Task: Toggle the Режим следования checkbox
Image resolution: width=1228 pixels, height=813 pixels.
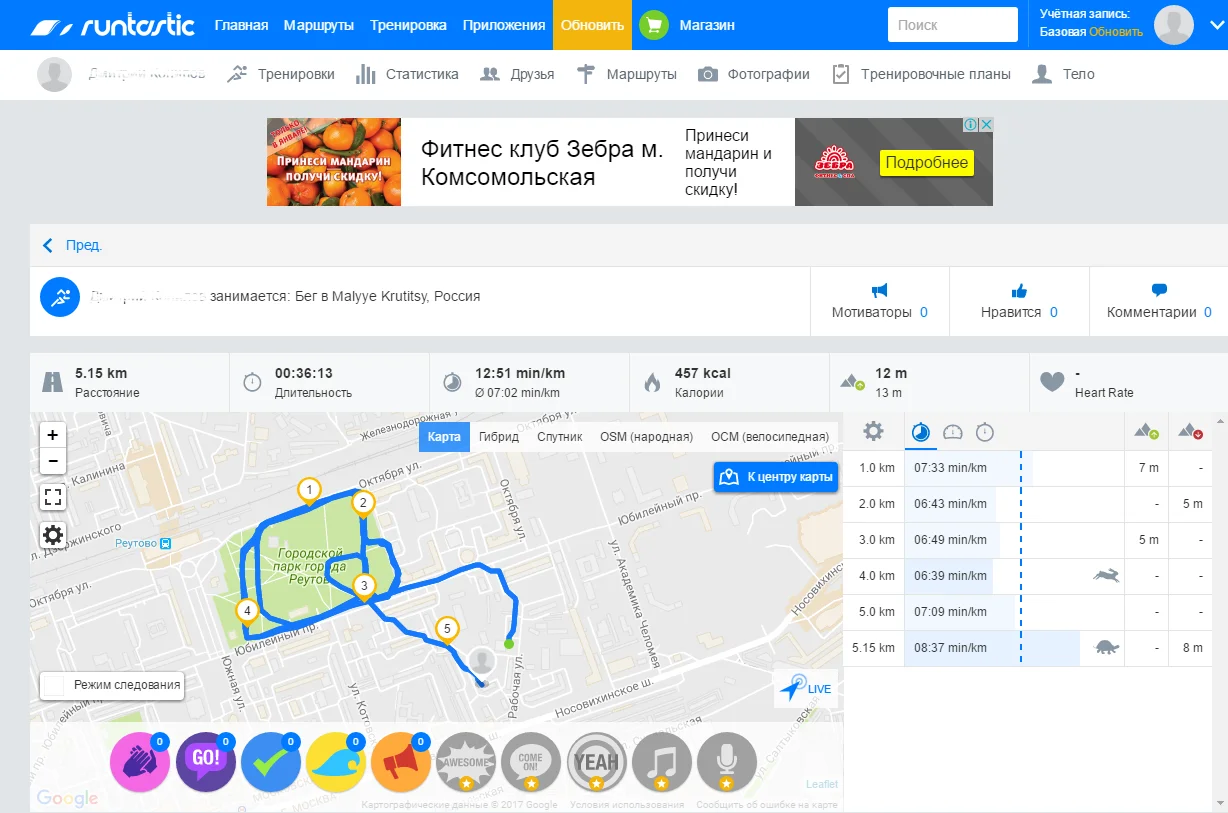Action: click(x=54, y=685)
